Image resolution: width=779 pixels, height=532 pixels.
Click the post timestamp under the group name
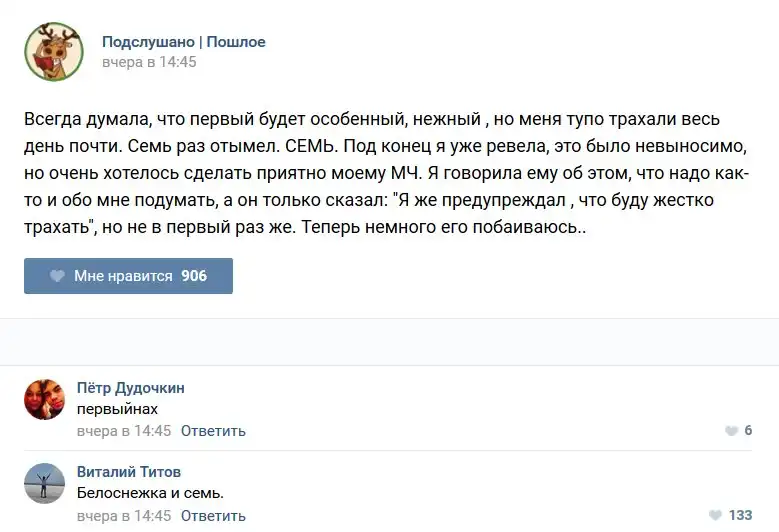(149, 62)
